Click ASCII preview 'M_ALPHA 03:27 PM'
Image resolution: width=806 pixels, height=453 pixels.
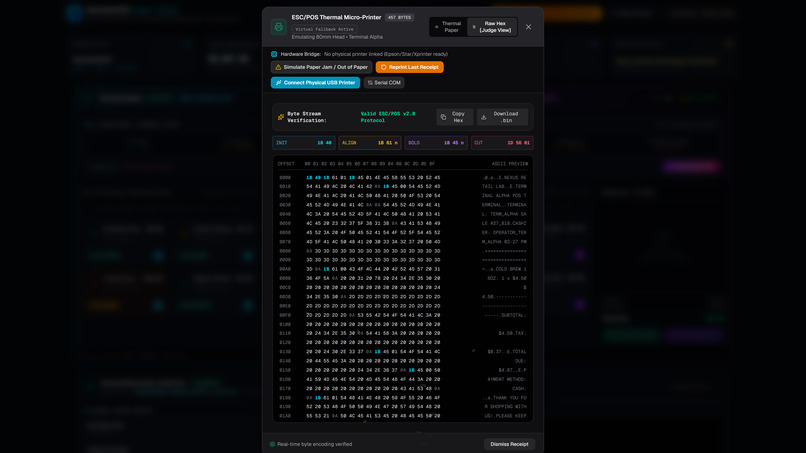(504, 242)
